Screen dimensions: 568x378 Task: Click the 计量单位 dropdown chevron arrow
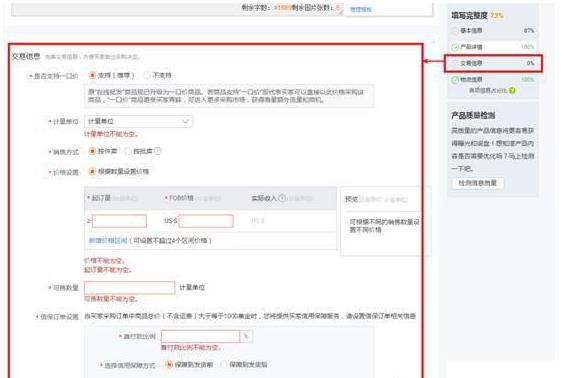185,121
